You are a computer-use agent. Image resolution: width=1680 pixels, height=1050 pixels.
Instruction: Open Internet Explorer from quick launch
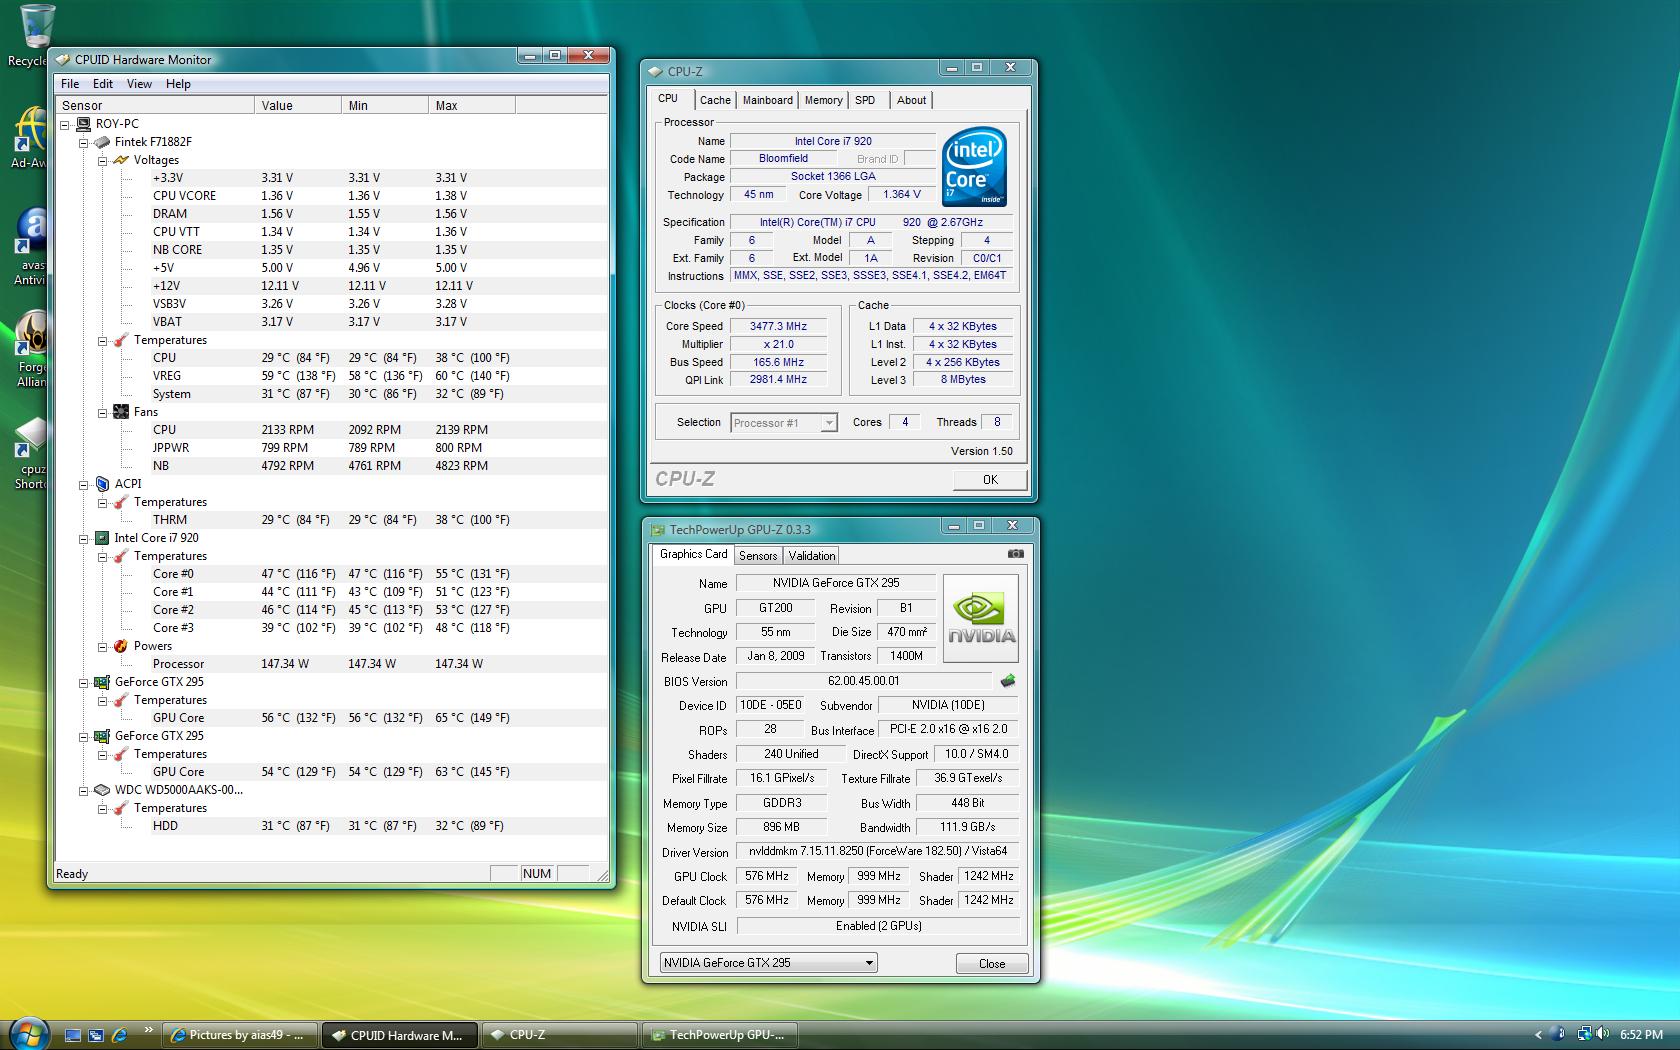[x=119, y=1035]
